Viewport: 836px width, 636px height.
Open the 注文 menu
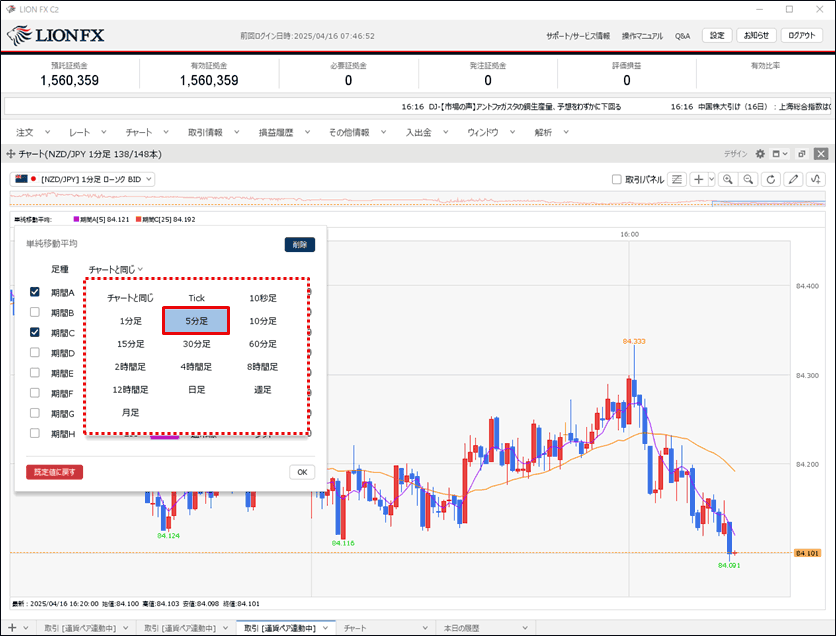coord(33,132)
